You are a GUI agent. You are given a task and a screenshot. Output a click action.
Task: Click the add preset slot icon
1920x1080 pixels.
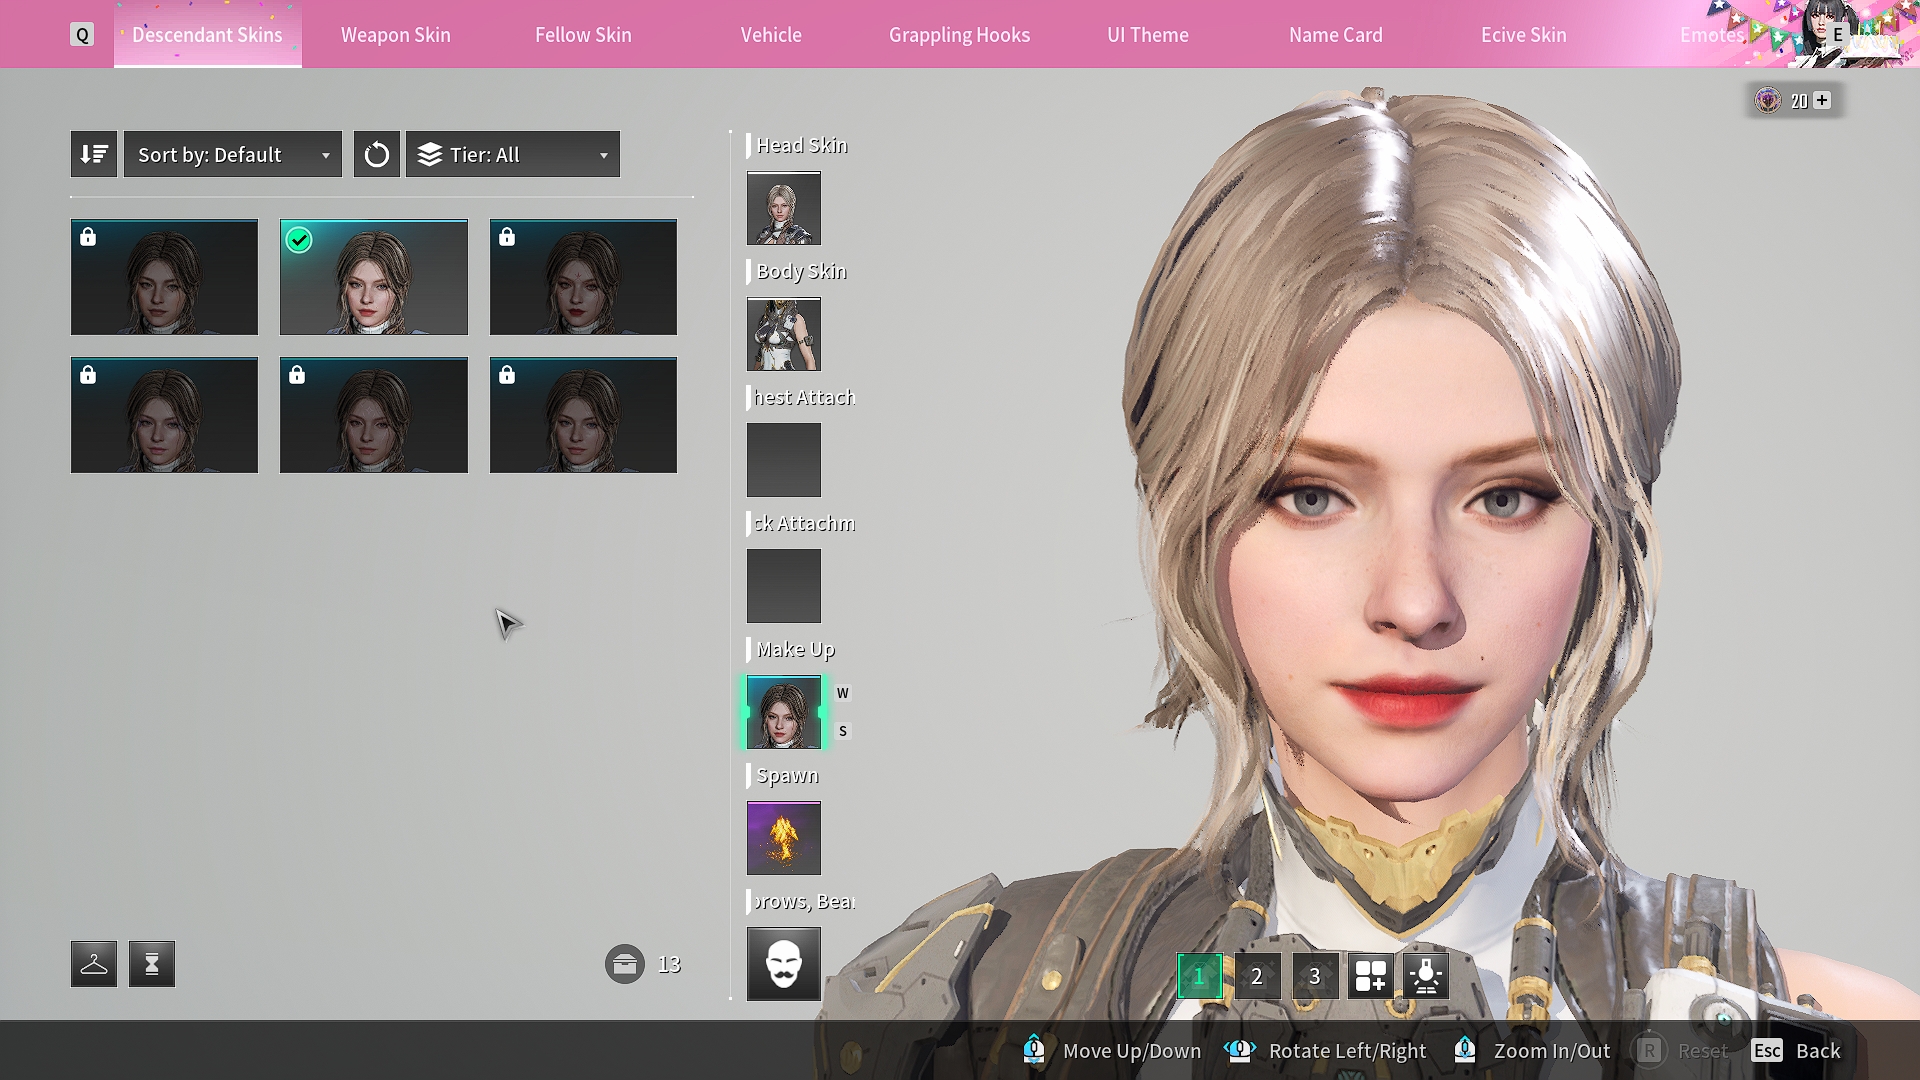[1371, 976]
